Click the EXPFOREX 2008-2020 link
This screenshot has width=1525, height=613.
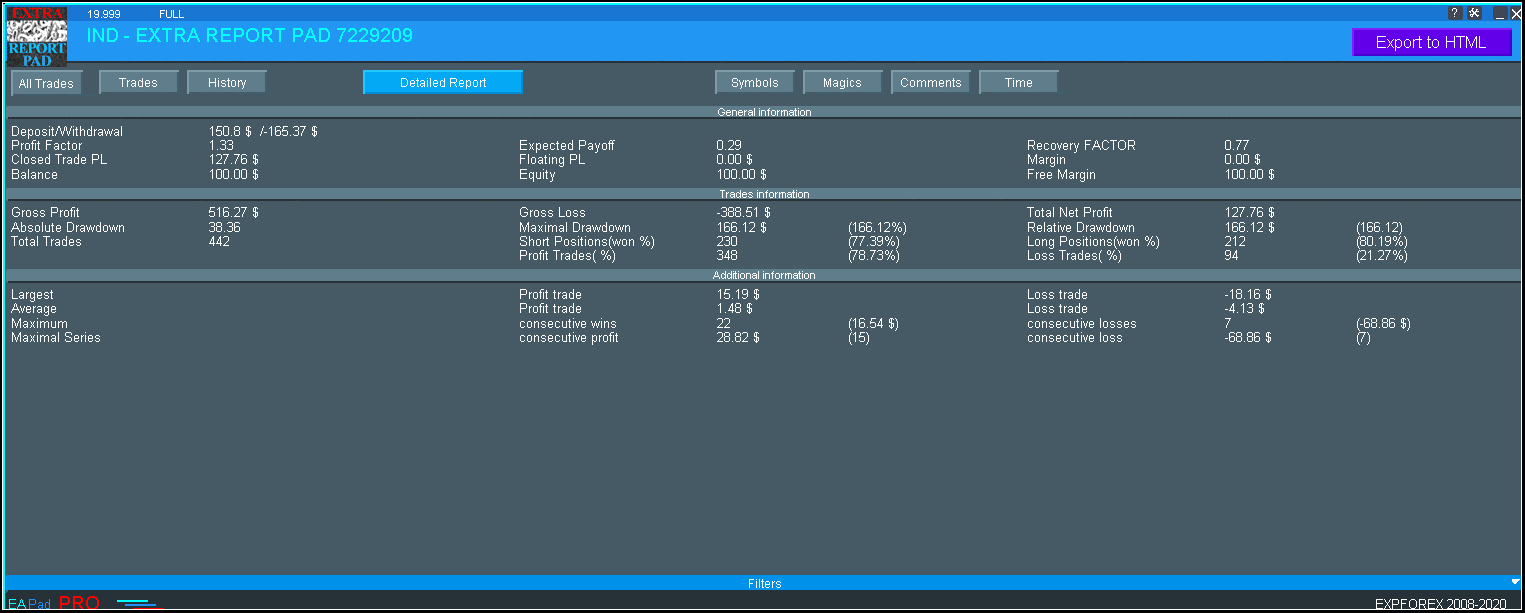1440,604
